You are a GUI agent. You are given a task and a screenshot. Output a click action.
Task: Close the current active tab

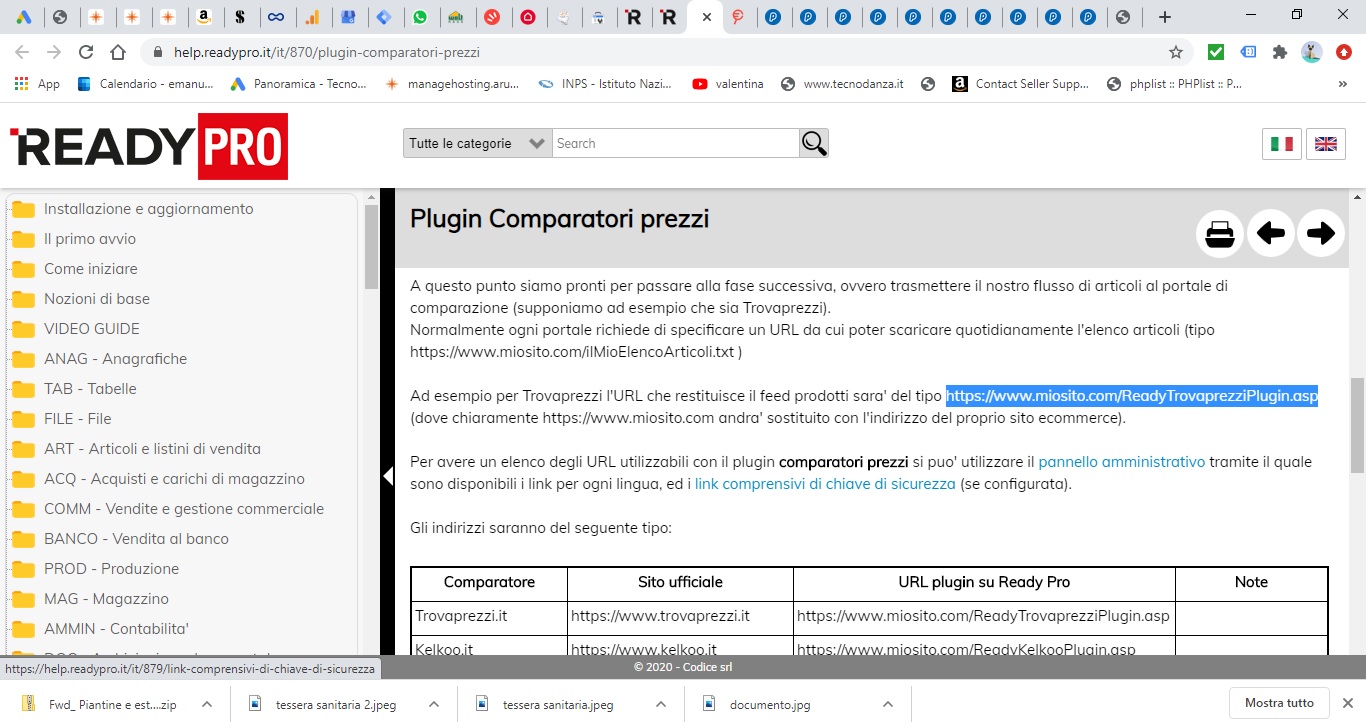pos(707,17)
